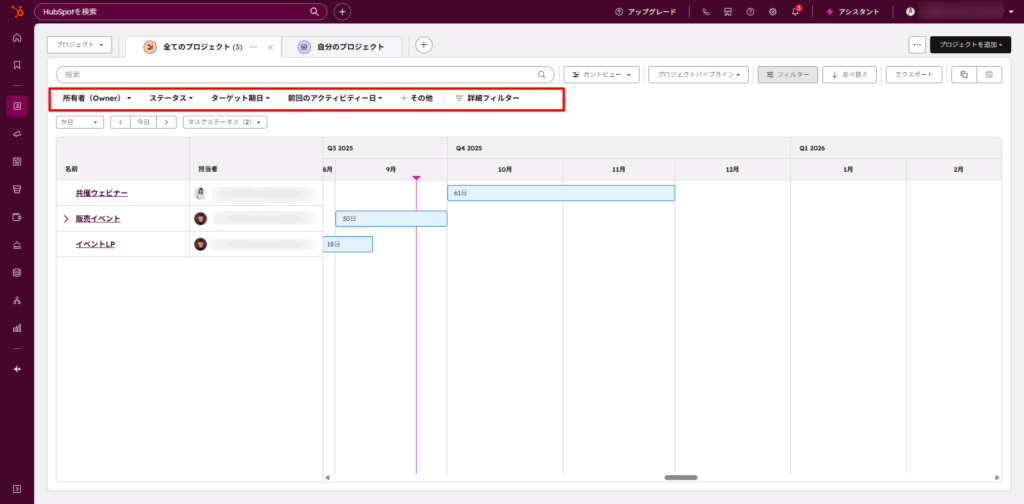Open the Automation workflow sidebar icon
This screenshot has width=1024, height=504.
click(x=17, y=300)
